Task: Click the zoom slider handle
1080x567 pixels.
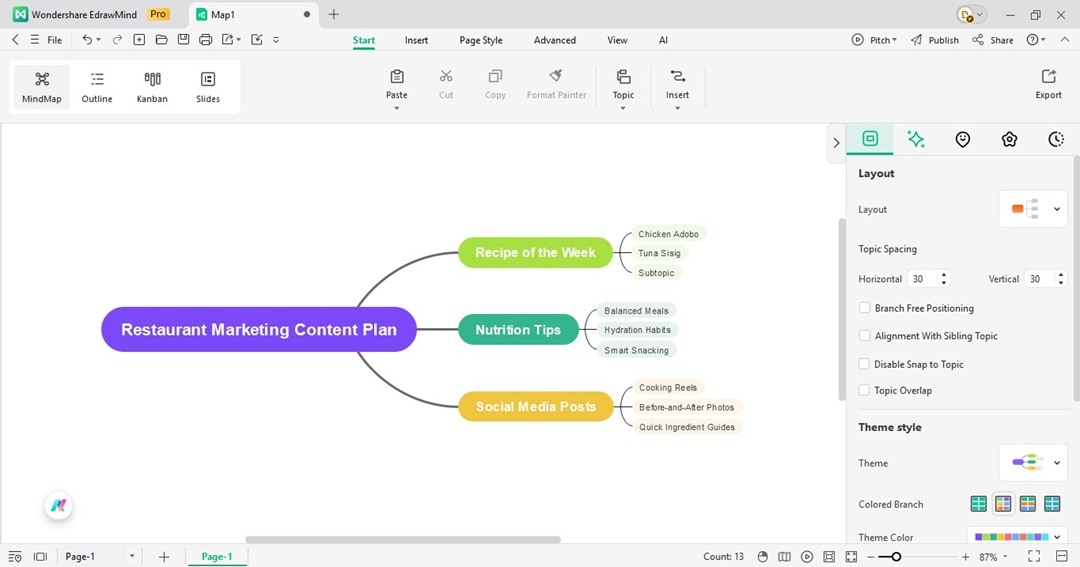Action: pos(895,557)
